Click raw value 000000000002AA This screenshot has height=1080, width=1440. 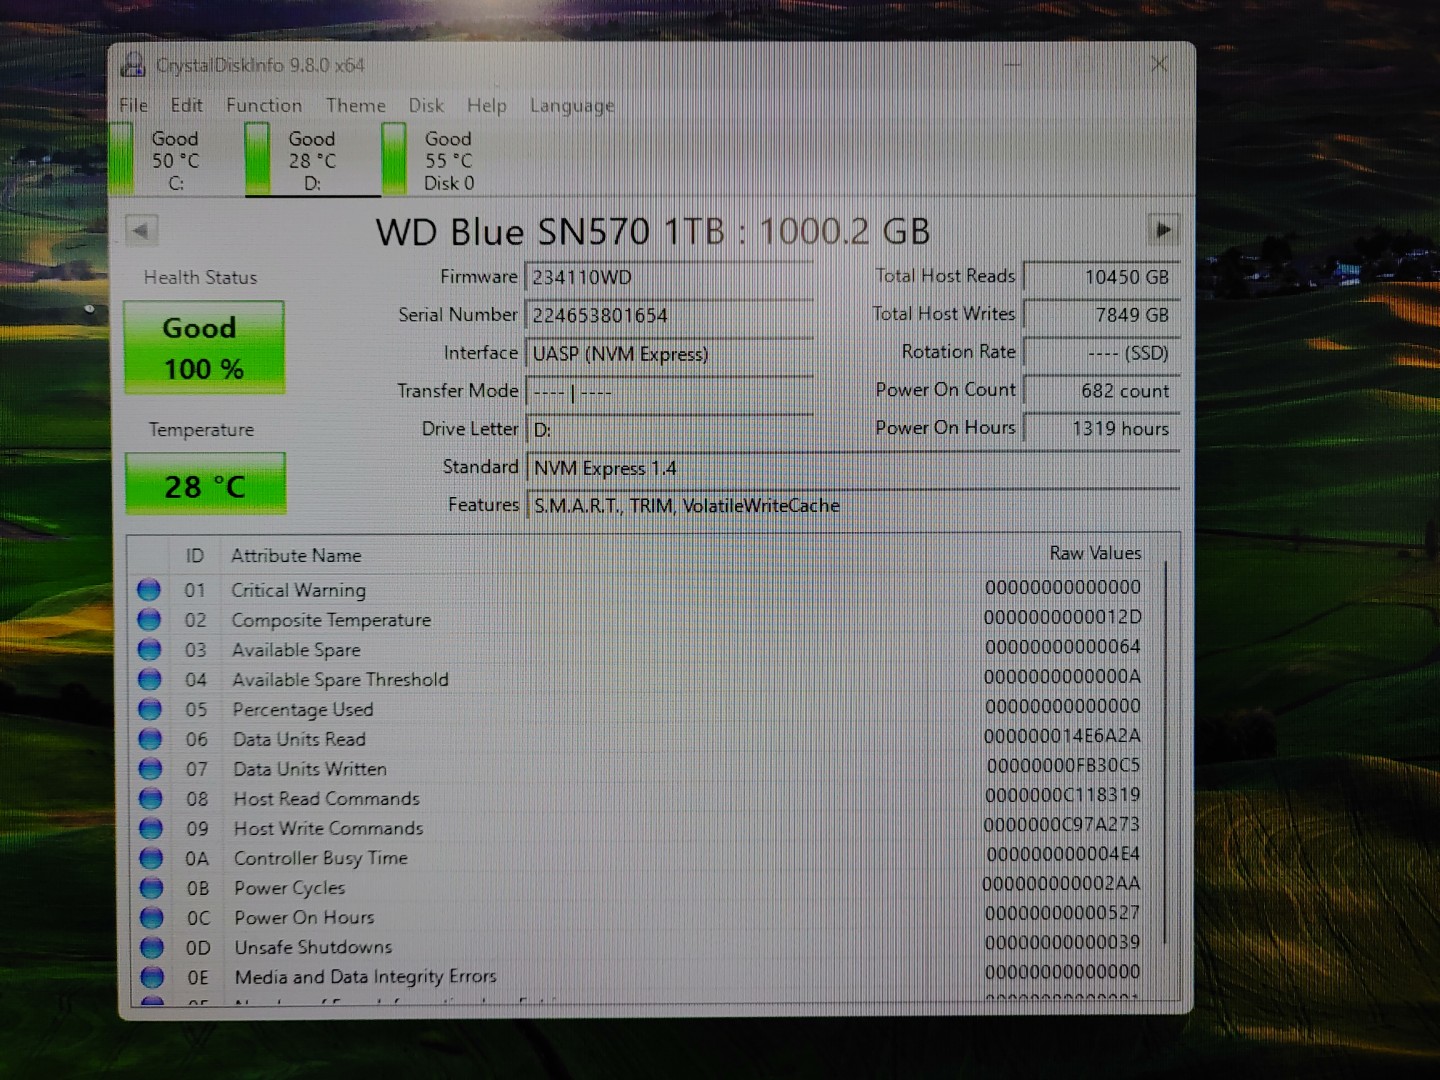point(1061,883)
